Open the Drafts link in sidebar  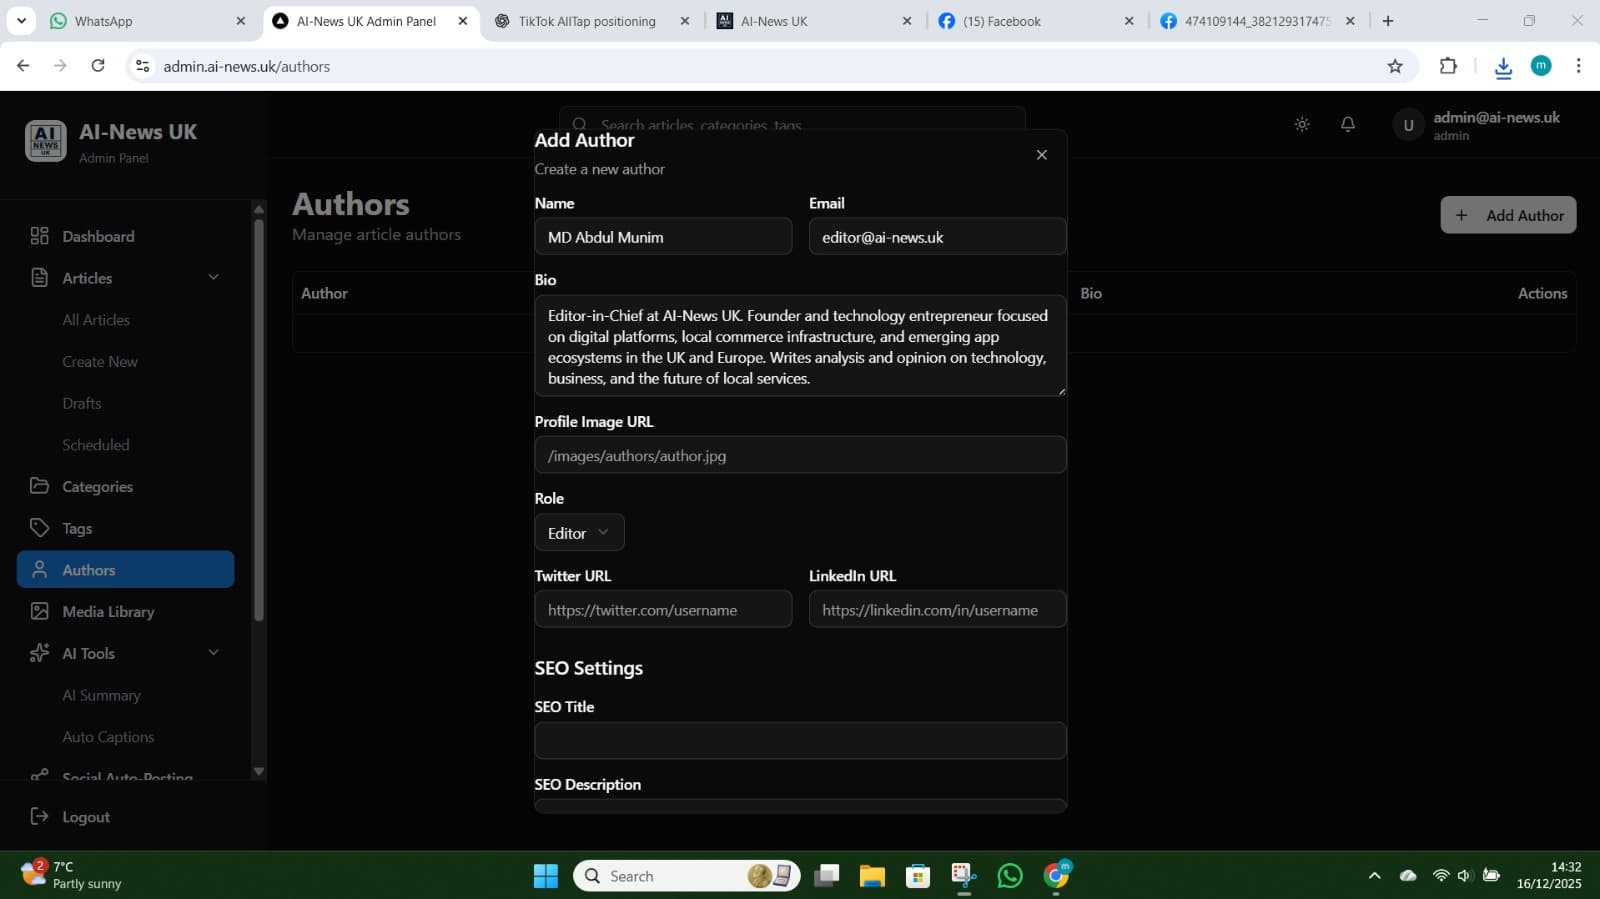tap(82, 403)
